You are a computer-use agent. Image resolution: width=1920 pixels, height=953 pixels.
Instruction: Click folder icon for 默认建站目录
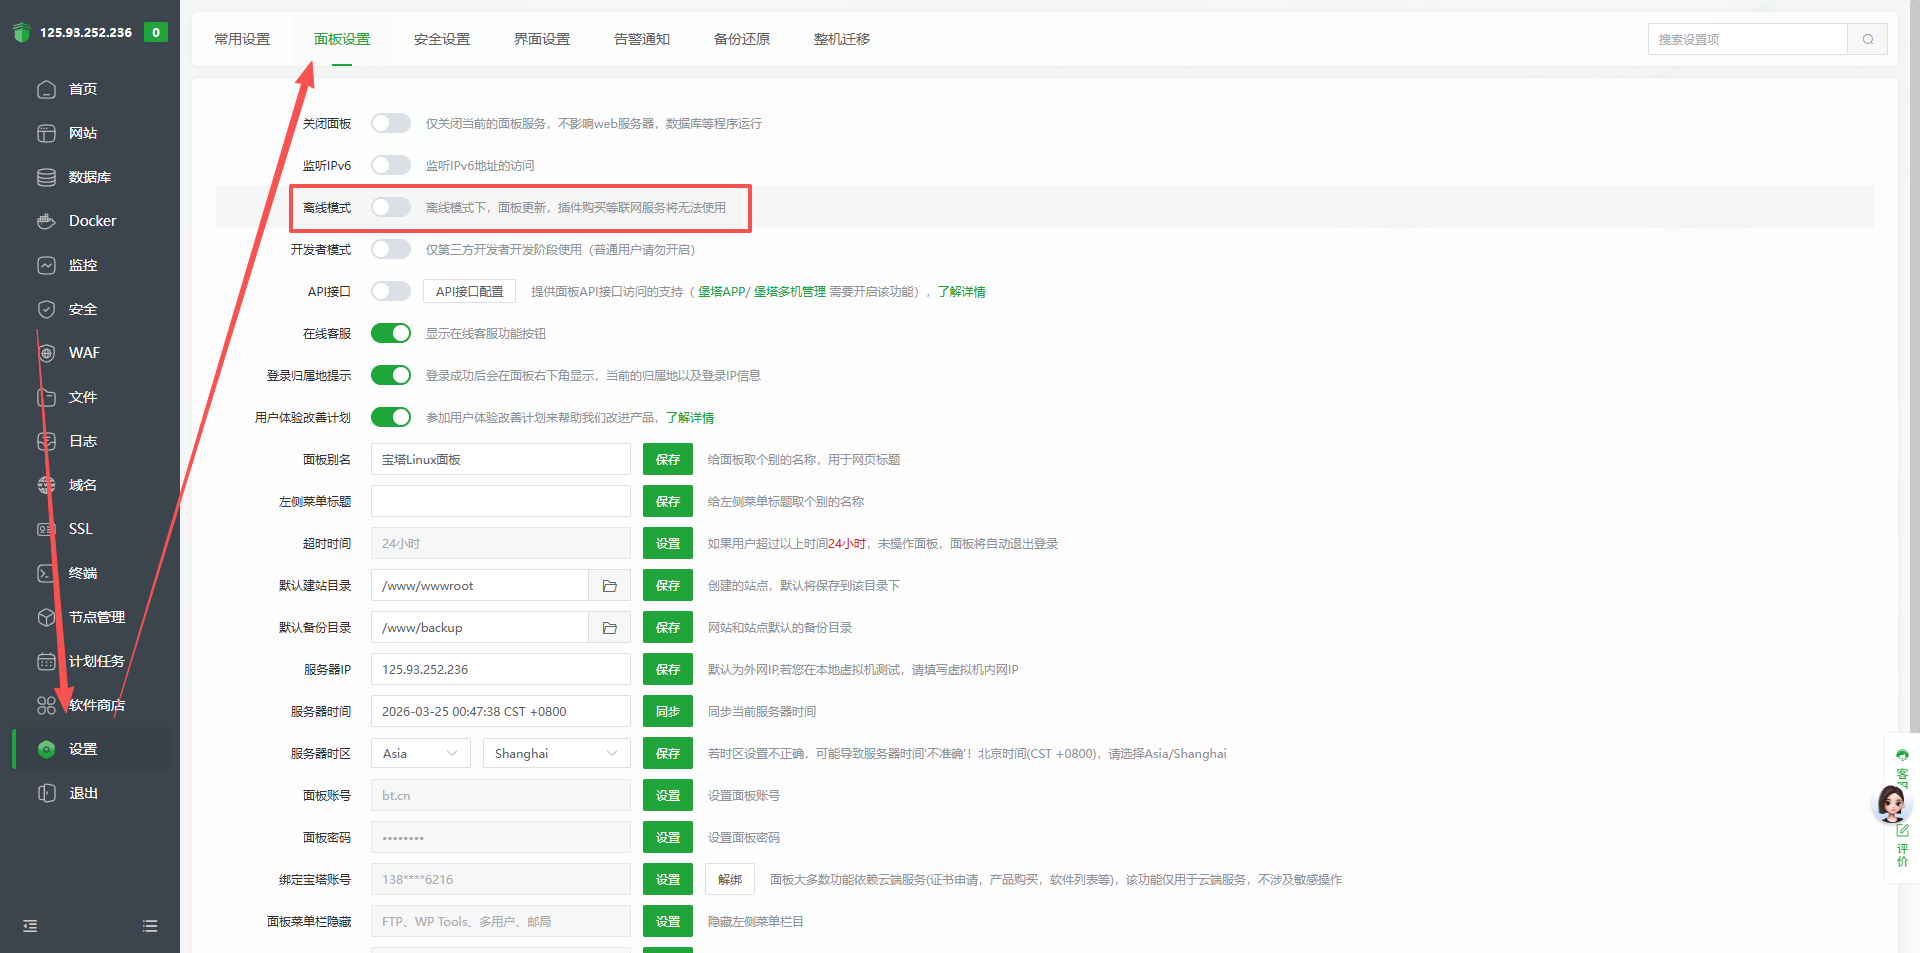pos(609,586)
